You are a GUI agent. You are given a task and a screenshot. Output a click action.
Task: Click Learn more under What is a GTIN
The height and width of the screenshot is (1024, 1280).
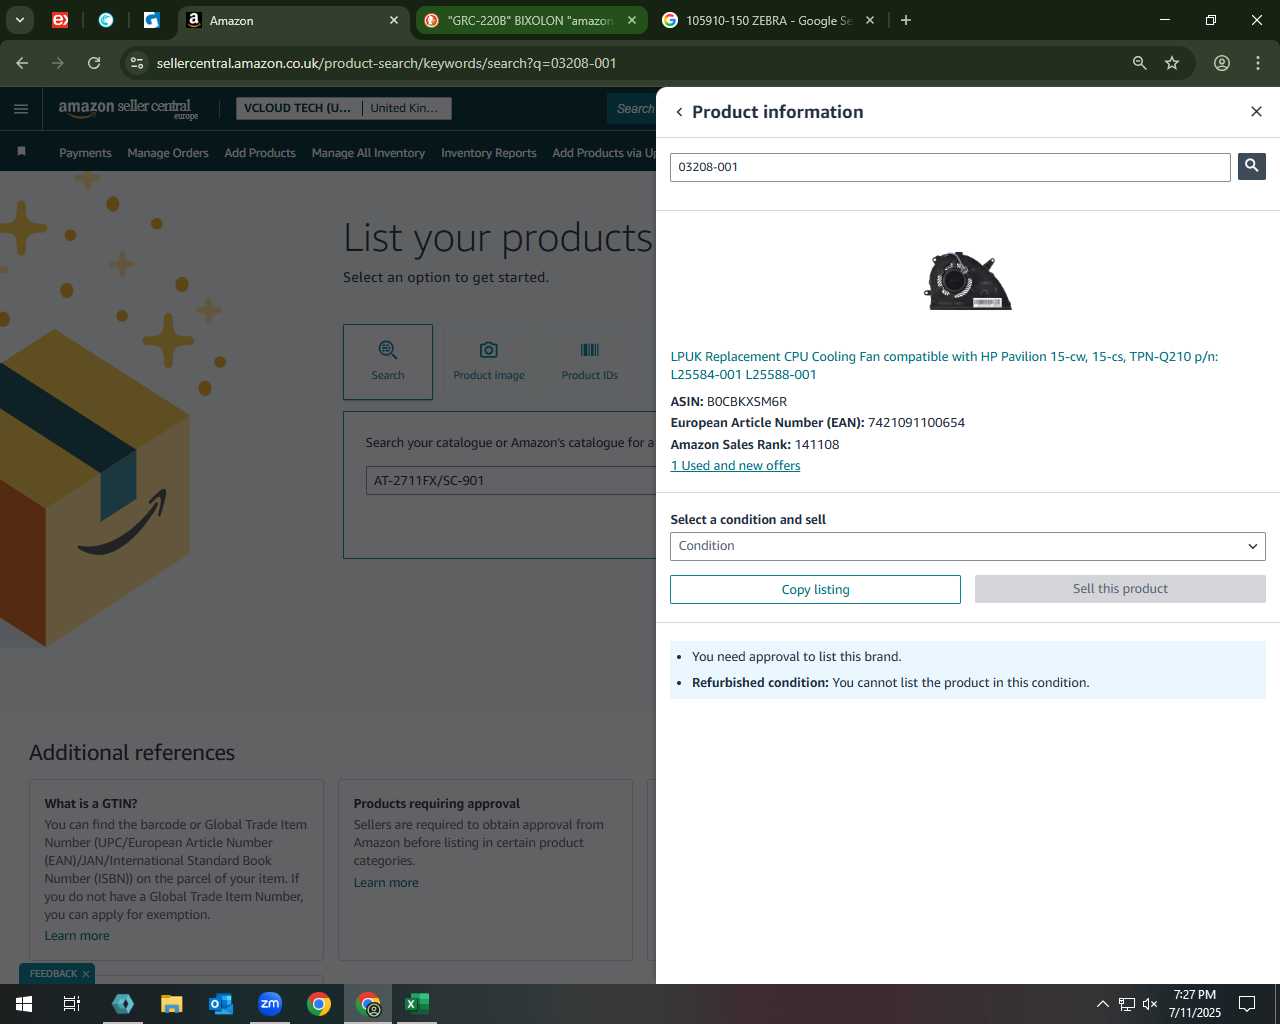point(77,936)
